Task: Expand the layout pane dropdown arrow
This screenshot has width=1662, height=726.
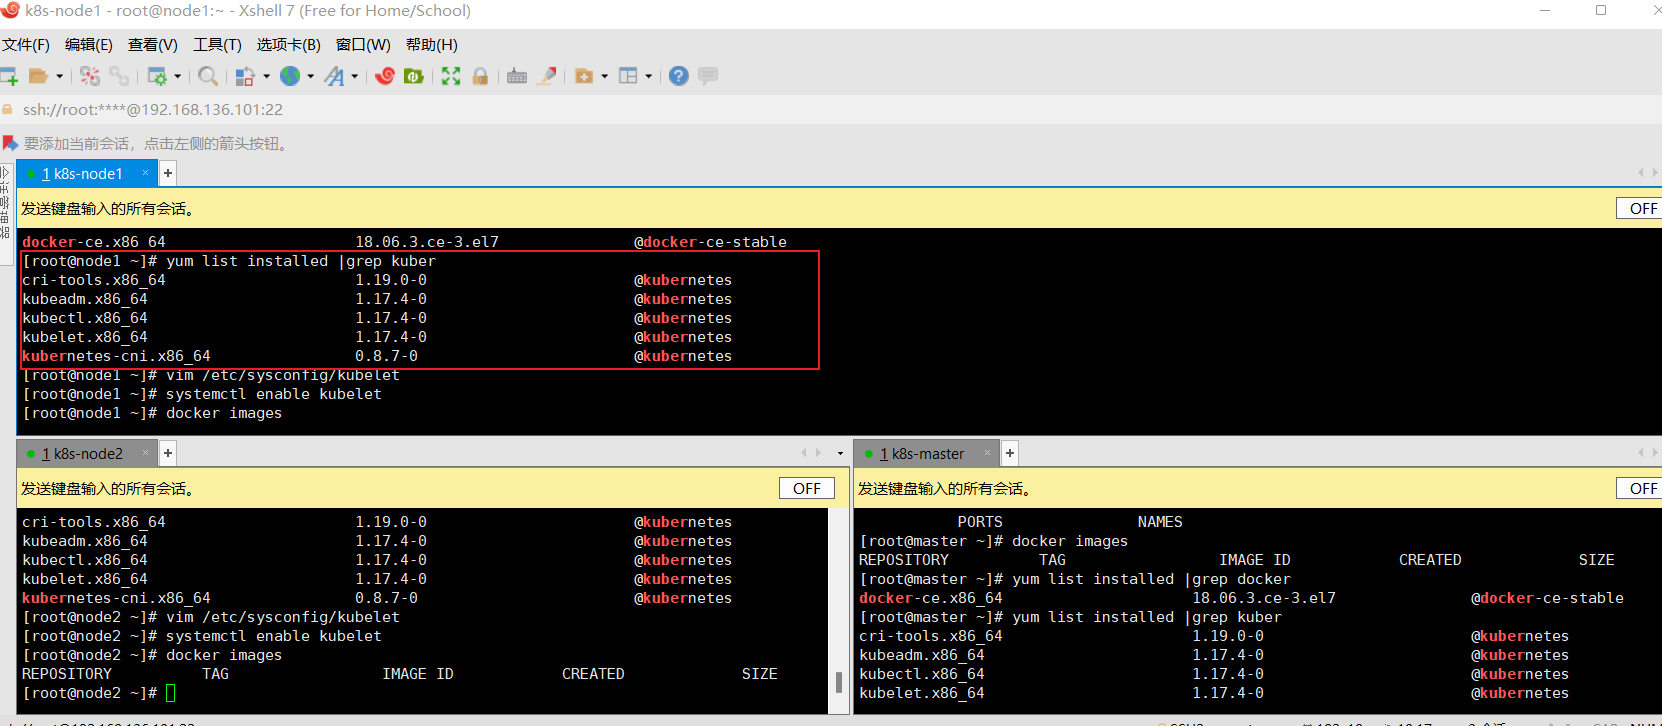Action: pyautogui.click(x=648, y=76)
